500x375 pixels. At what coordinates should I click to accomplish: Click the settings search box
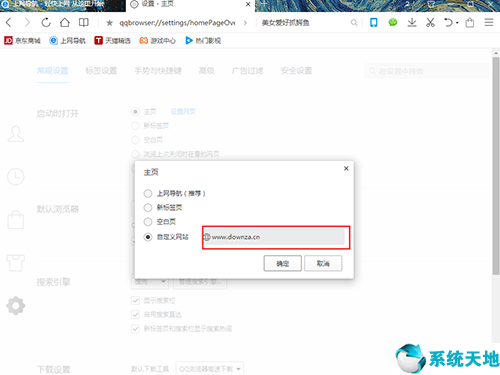[x=427, y=71]
